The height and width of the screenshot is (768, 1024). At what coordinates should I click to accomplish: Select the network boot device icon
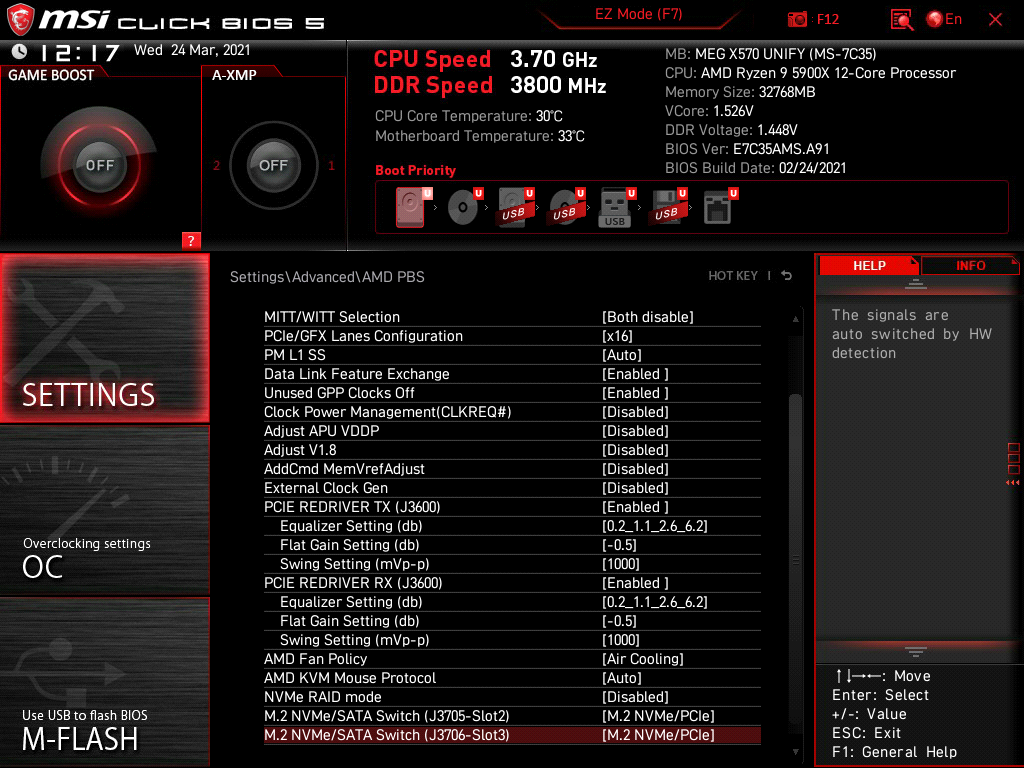(x=718, y=207)
